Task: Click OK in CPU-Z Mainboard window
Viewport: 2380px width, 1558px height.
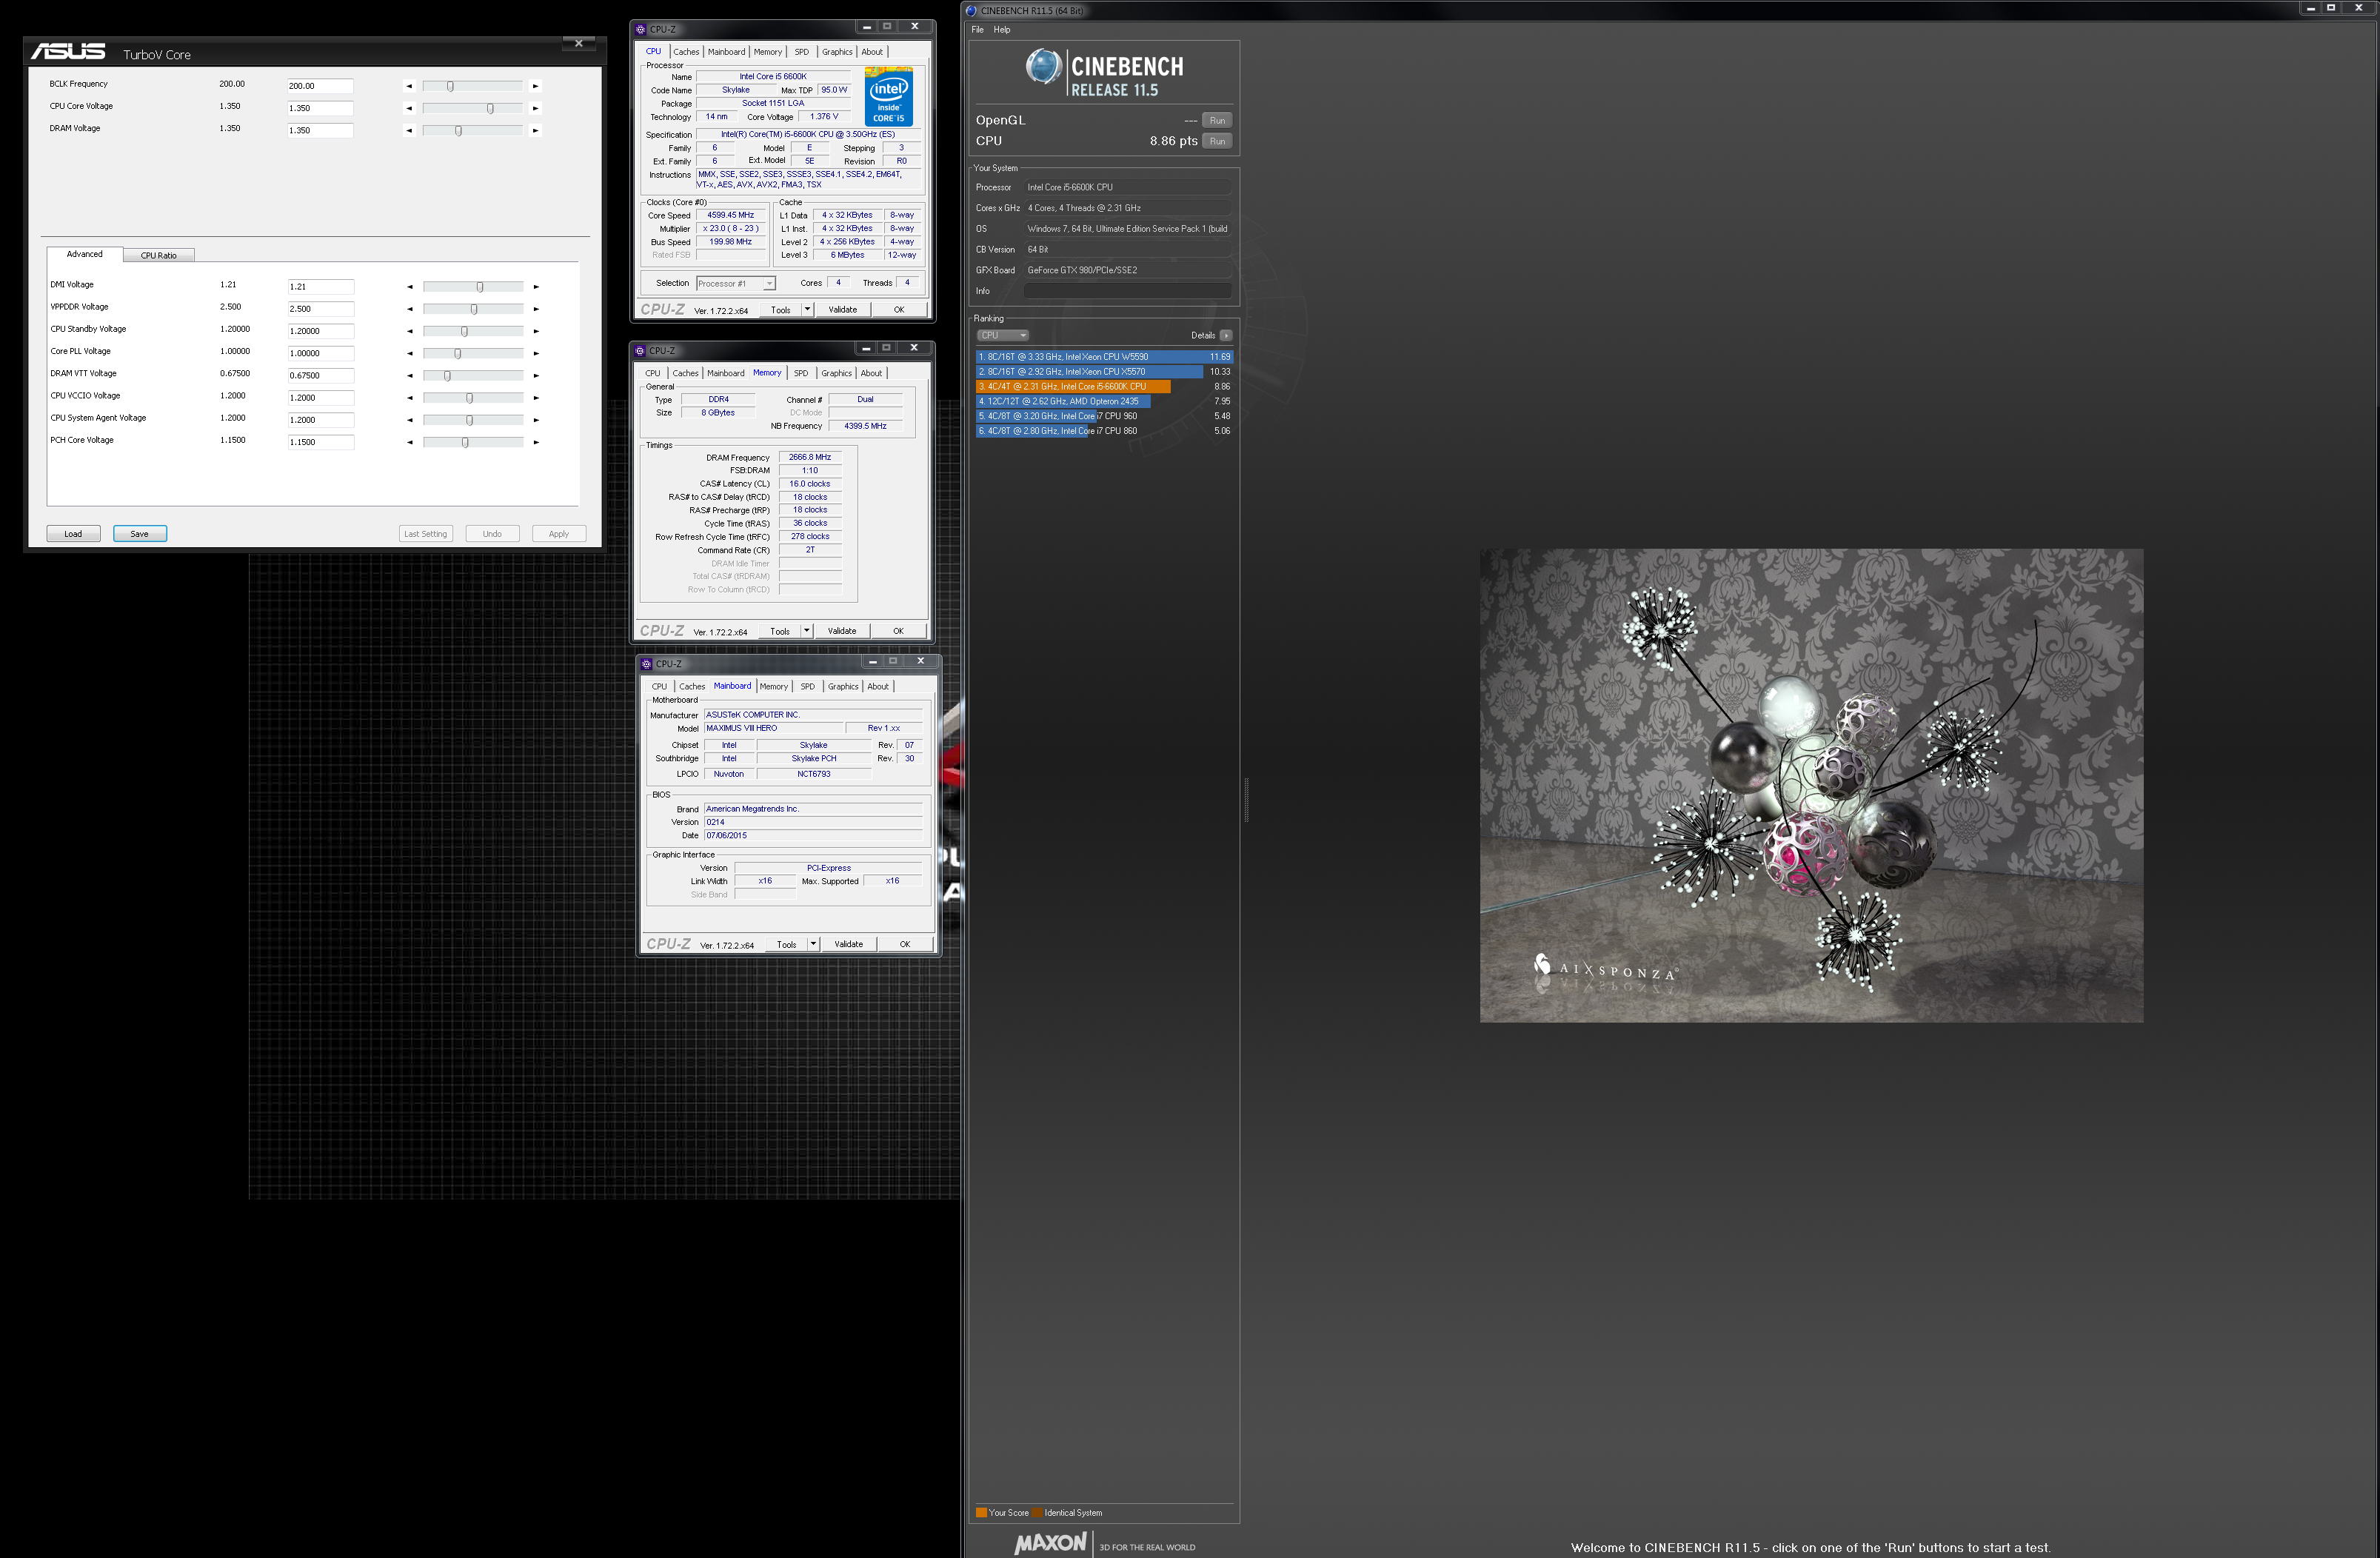Action: 905,944
